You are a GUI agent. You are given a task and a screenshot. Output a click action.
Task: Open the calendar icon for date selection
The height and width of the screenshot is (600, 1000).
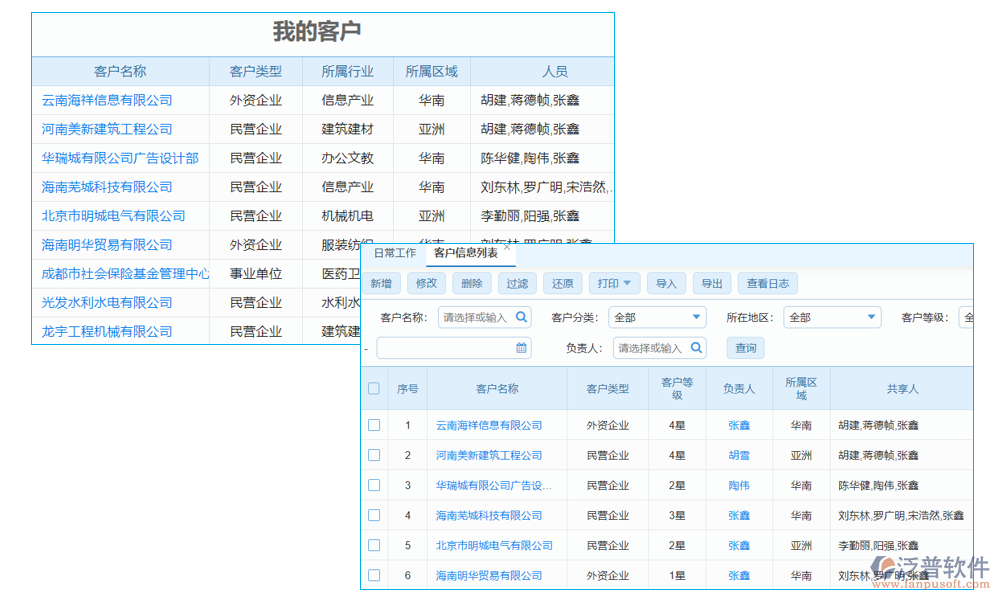click(x=521, y=348)
